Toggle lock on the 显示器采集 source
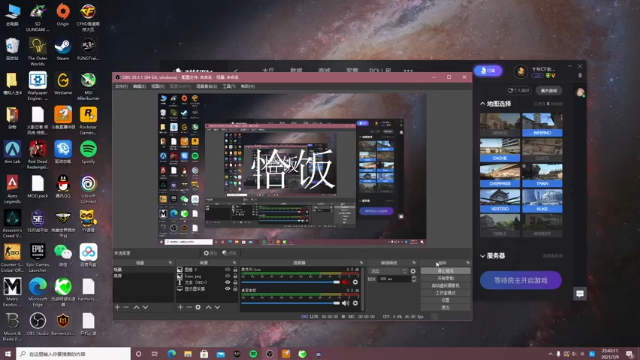The height and width of the screenshot is (360, 640). [235, 289]
